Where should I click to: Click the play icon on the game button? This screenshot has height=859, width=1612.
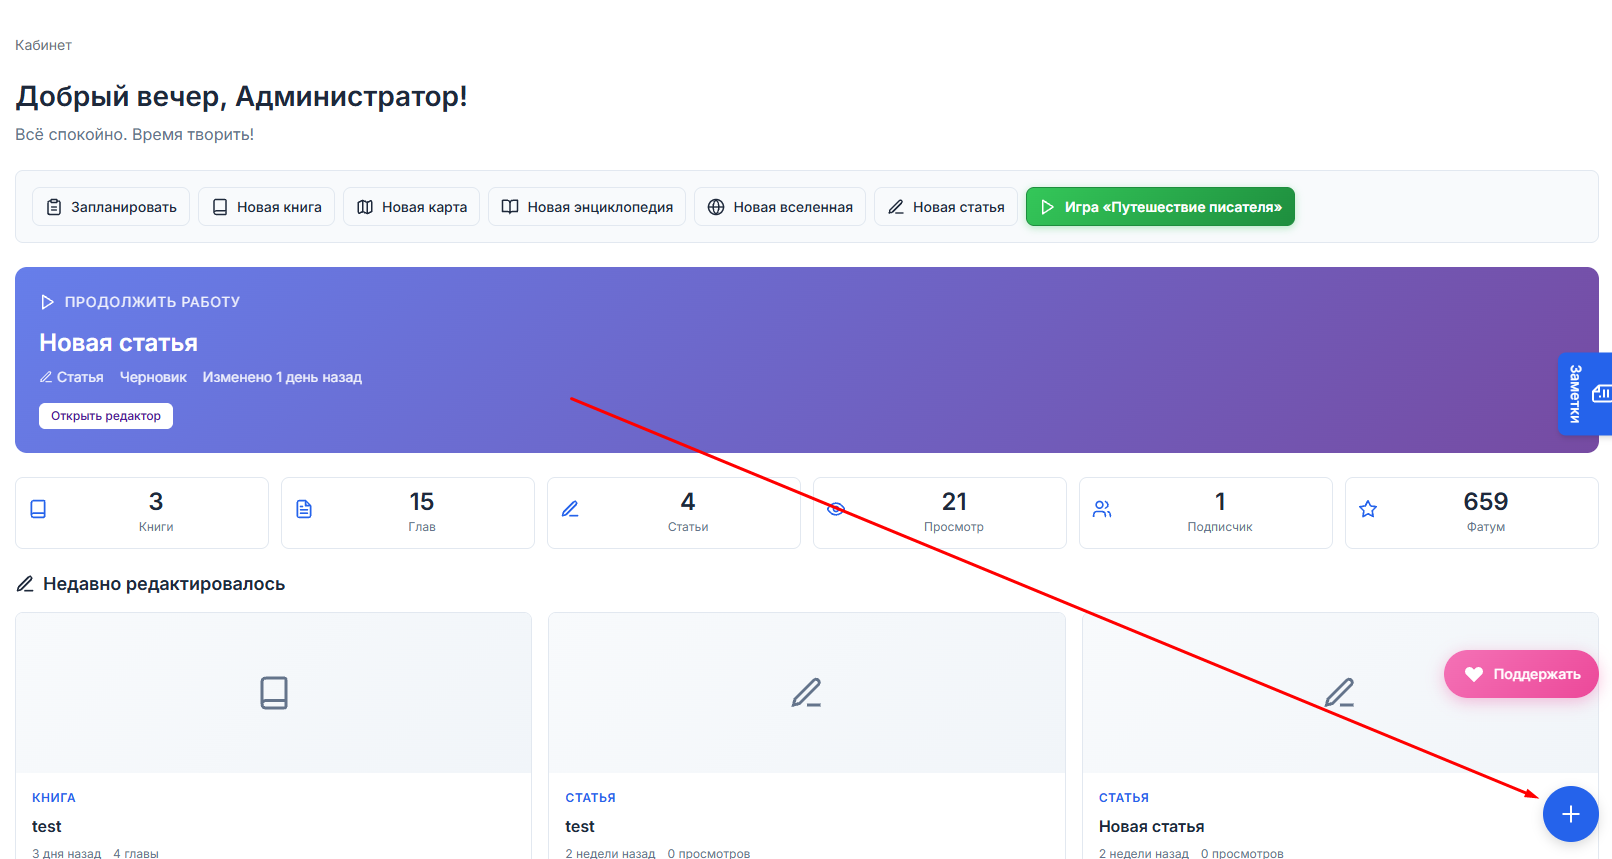1048,207
